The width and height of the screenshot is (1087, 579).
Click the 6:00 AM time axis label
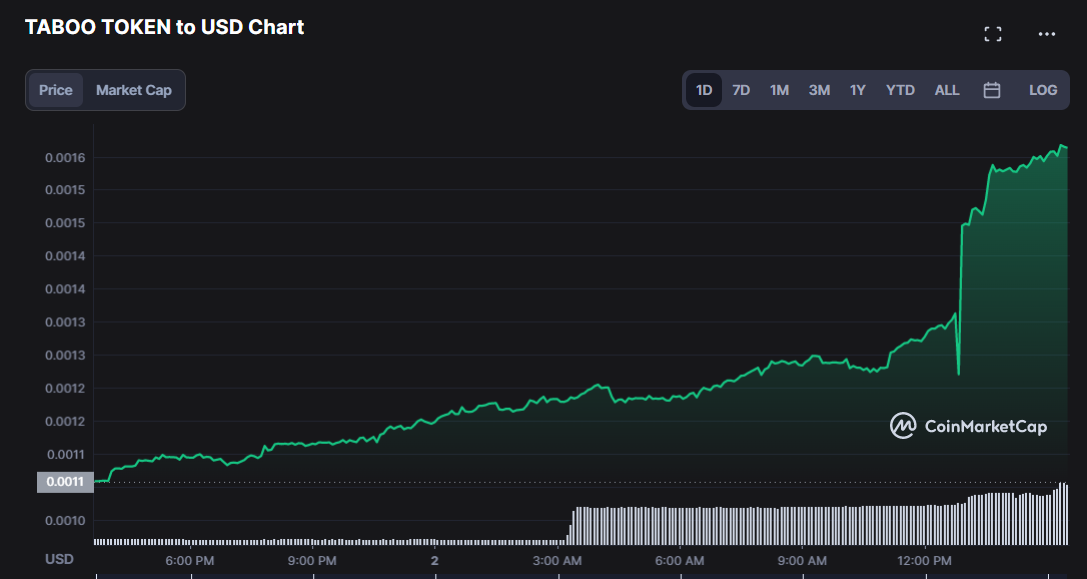point(679,560)
